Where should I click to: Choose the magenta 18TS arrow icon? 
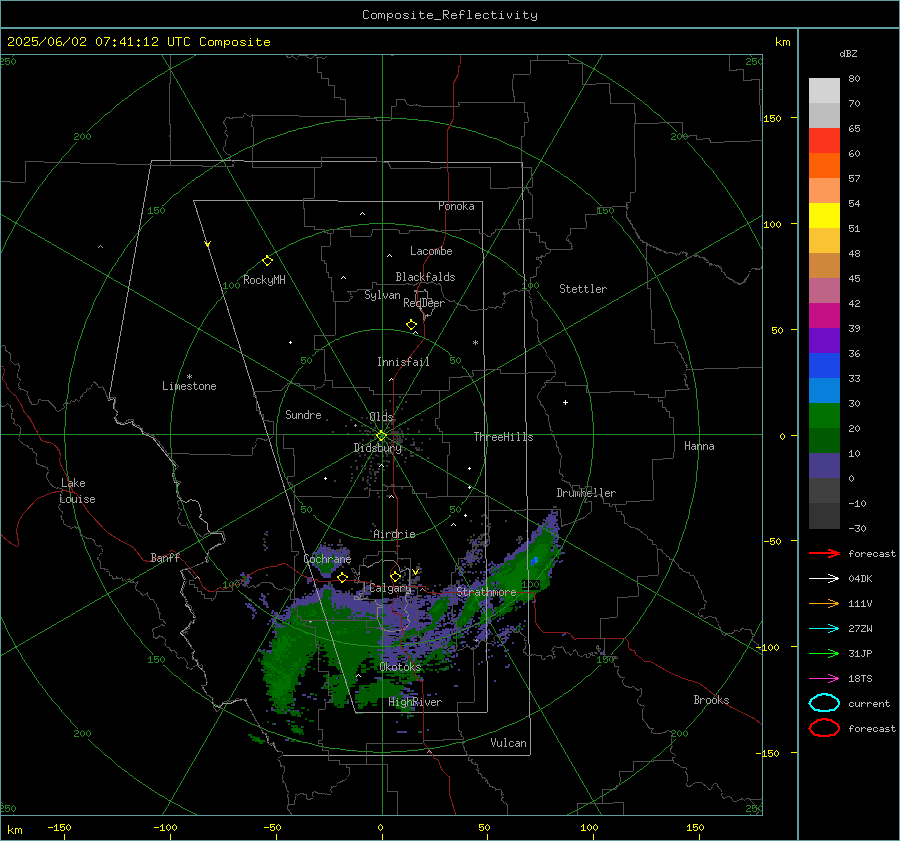[824, 679]
